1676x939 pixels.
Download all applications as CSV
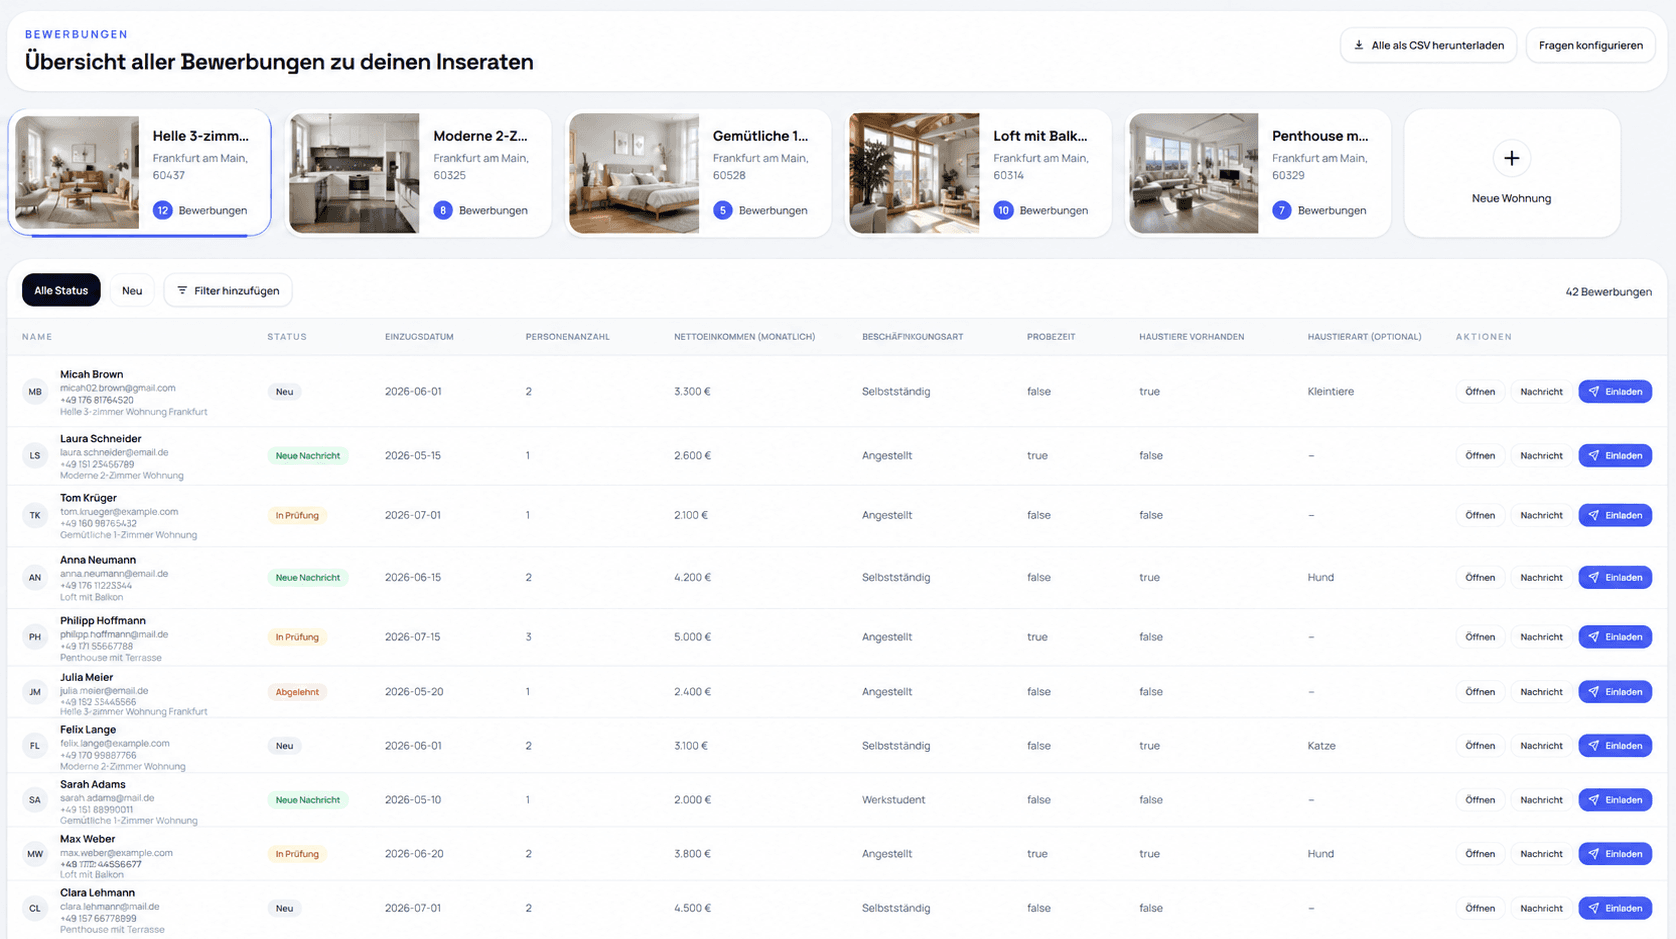[1428, 45]
